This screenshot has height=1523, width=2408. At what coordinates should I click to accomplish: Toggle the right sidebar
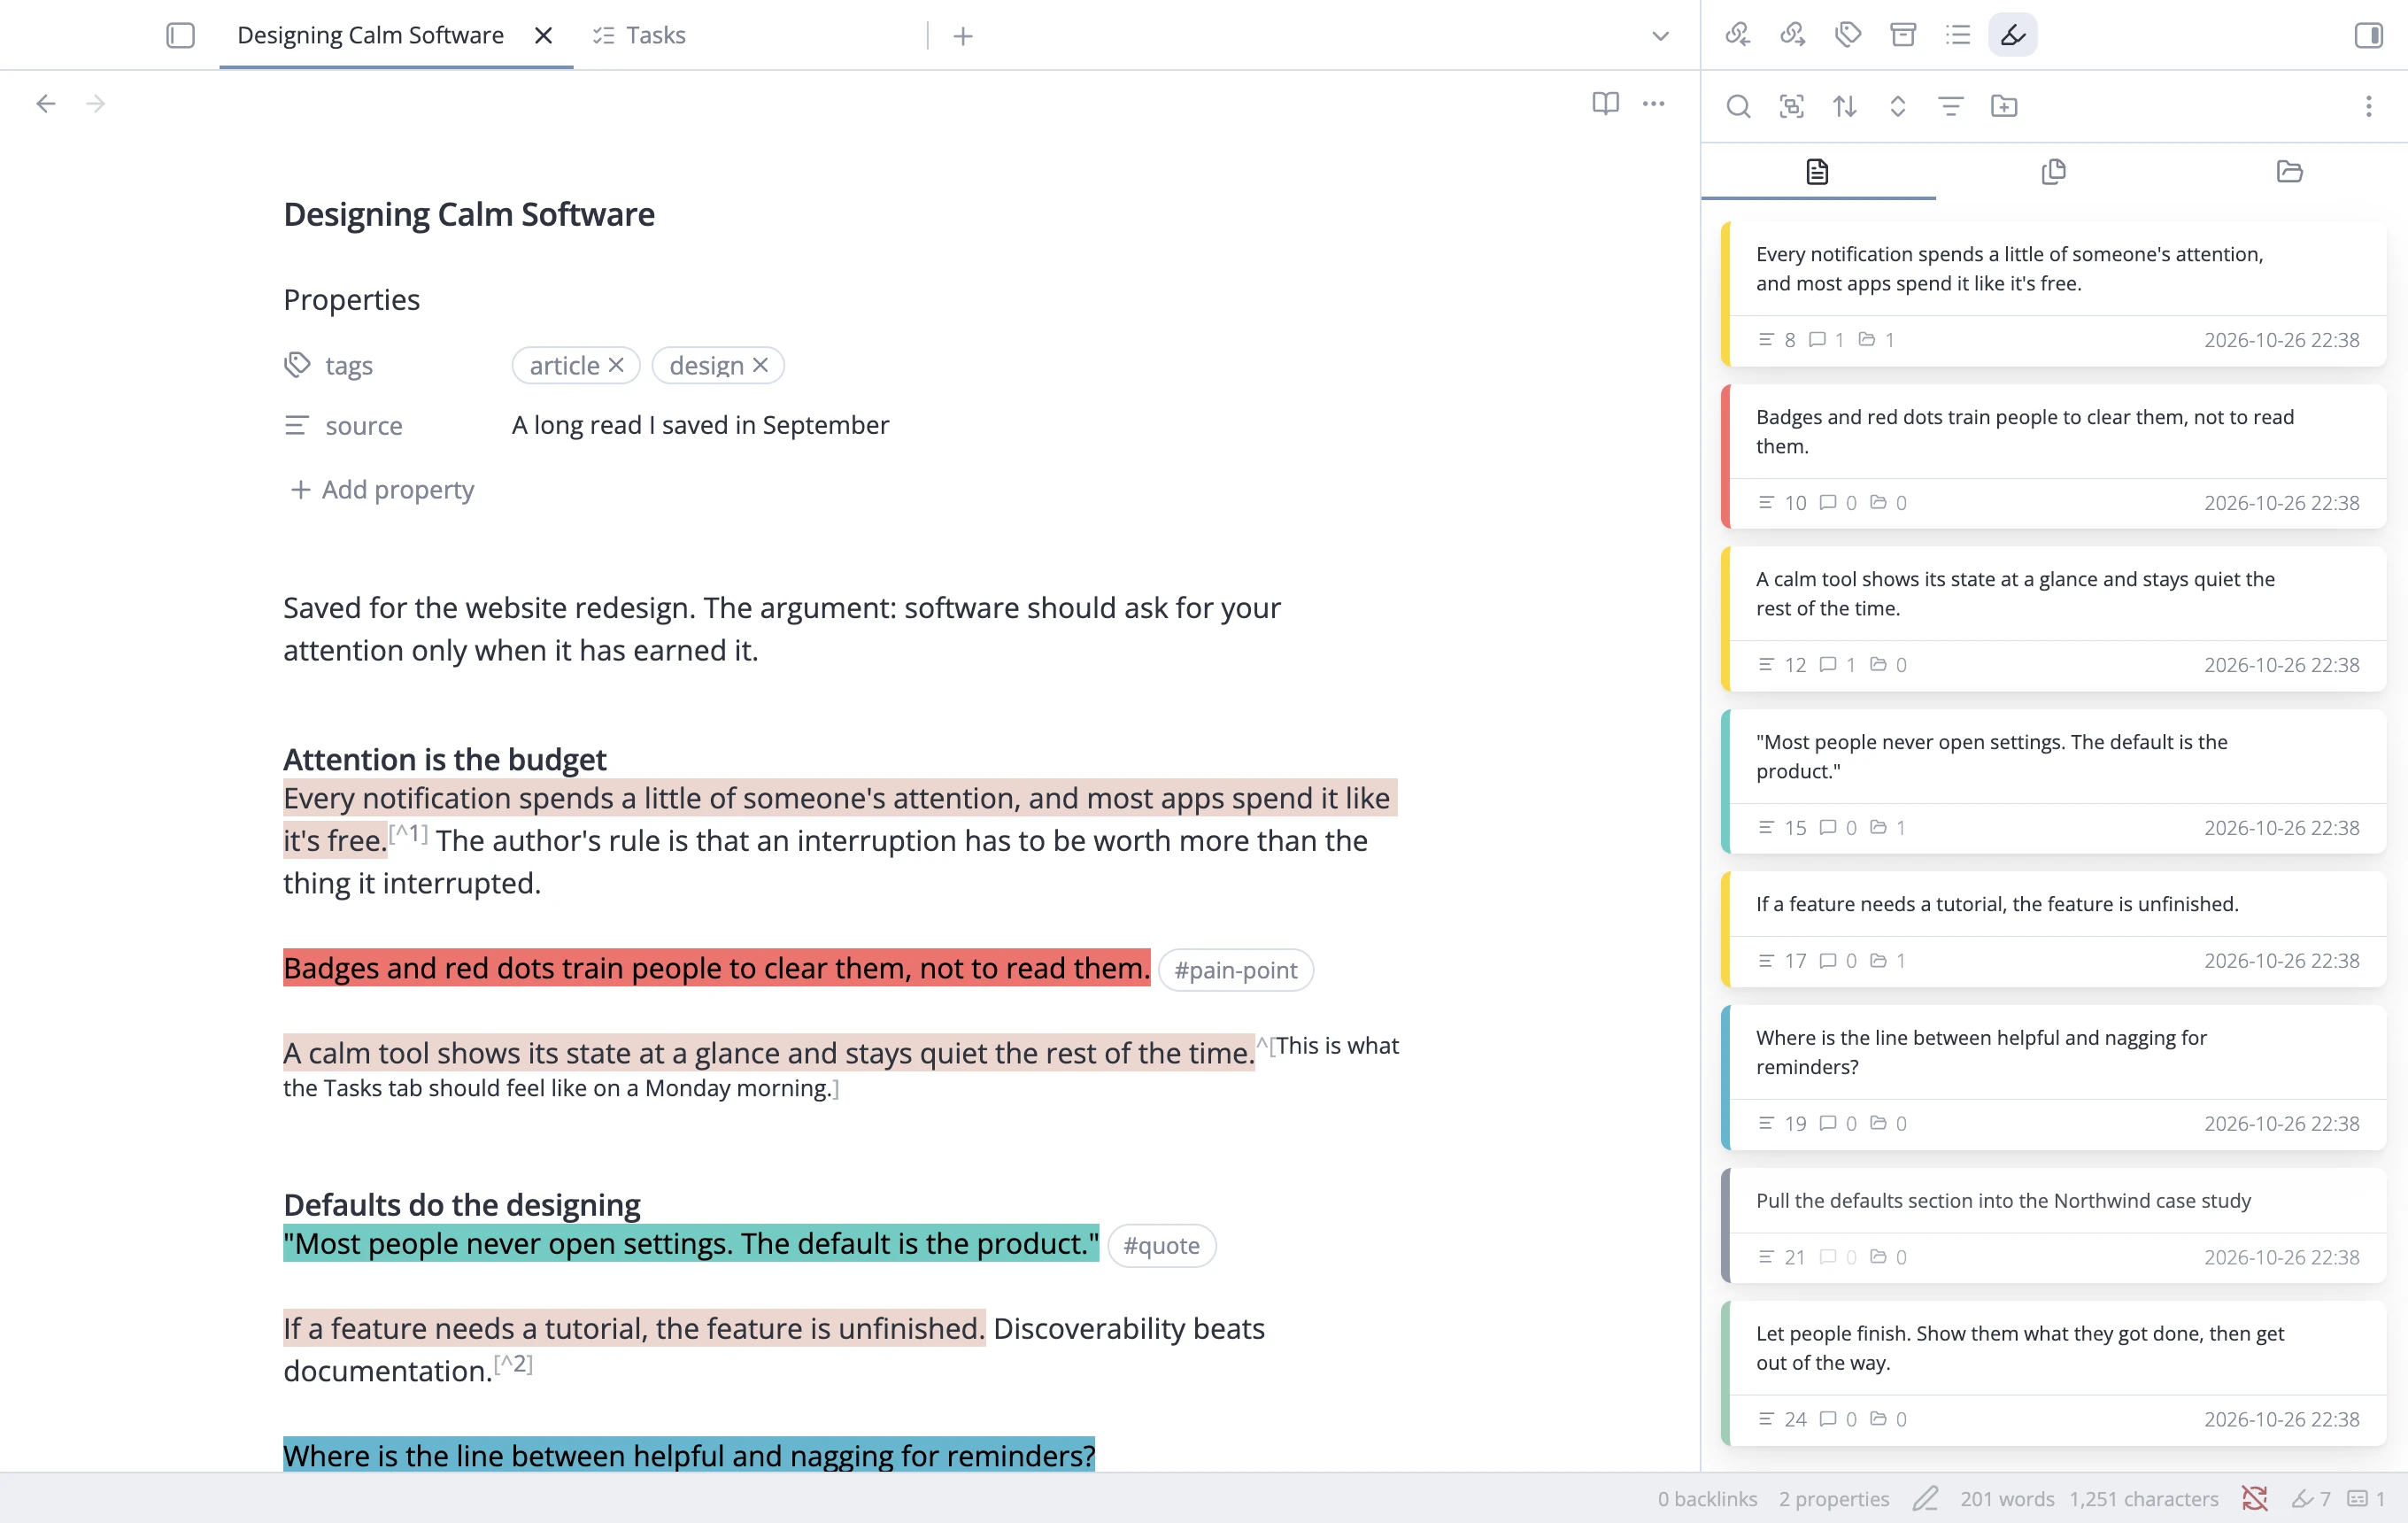[2368, 35]
